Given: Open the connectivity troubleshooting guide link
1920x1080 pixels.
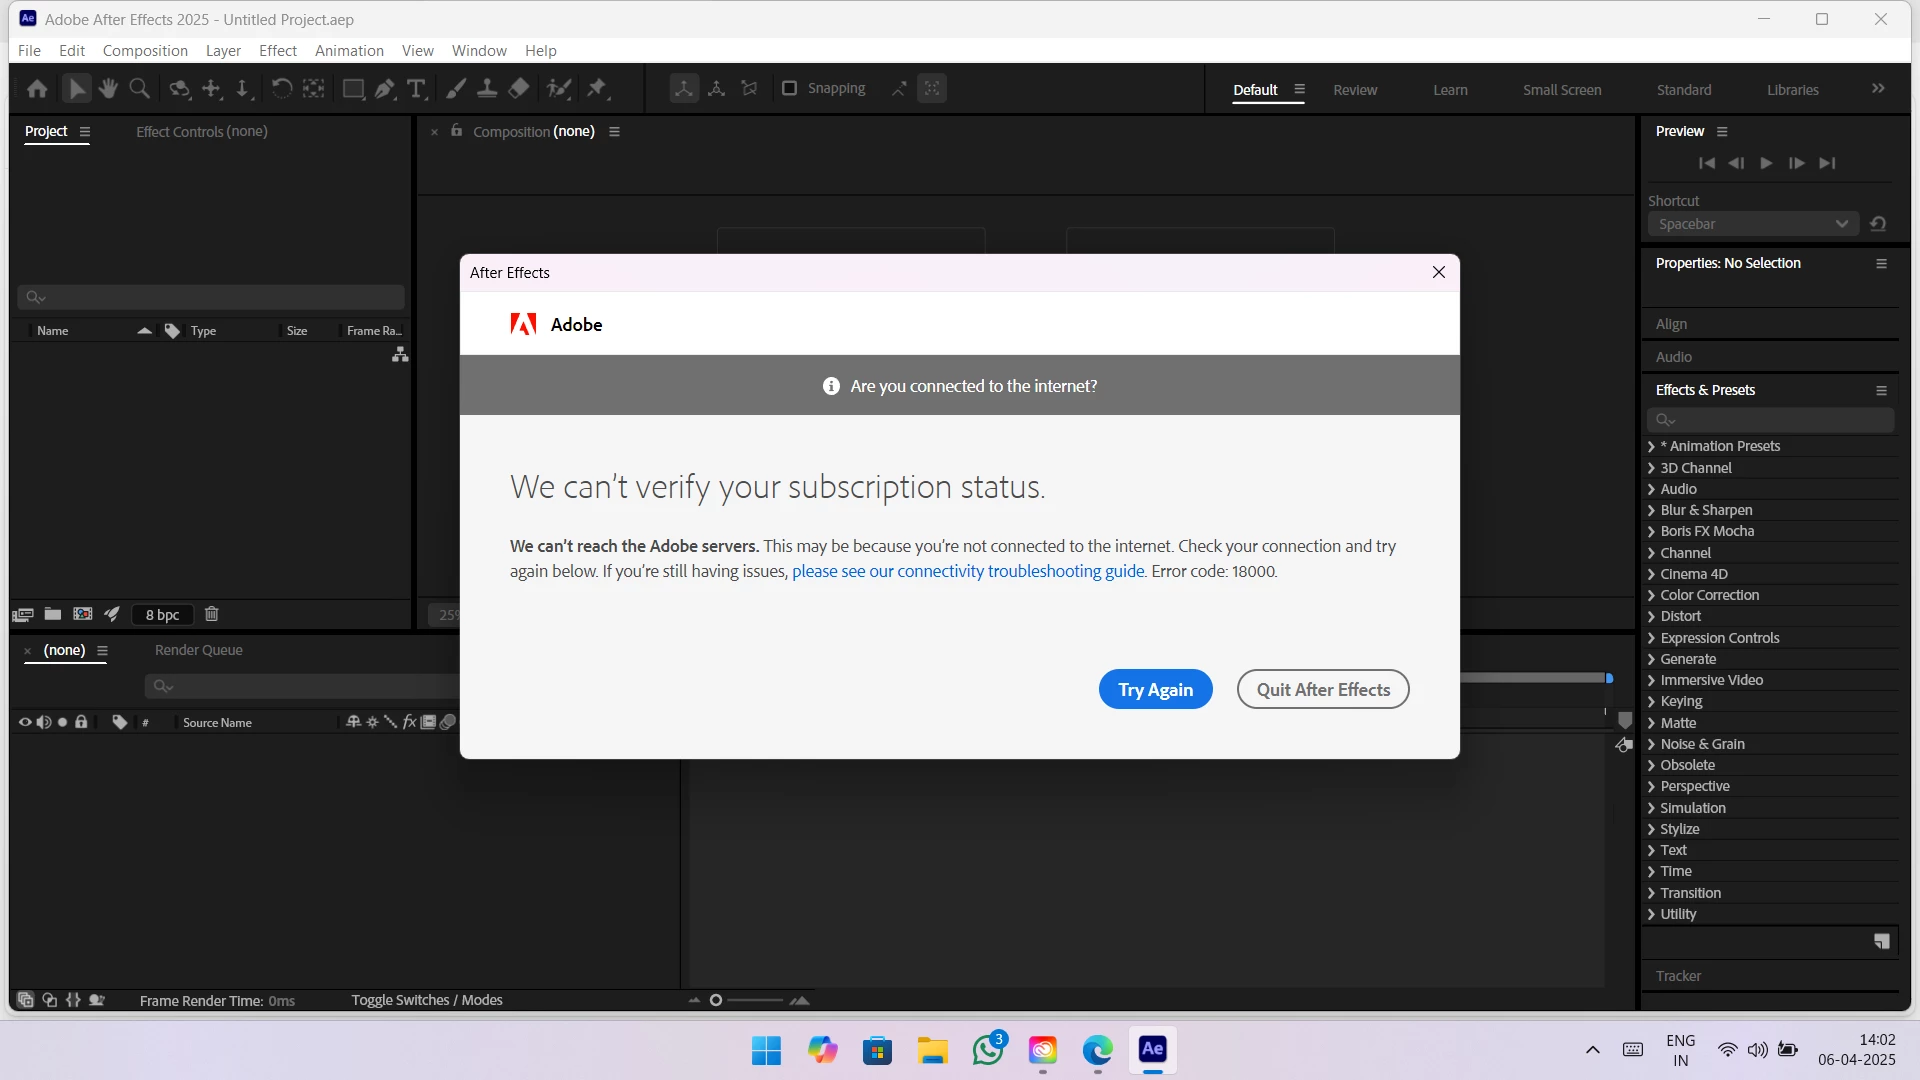Looking at the screenshot, I should pos(968,571).
